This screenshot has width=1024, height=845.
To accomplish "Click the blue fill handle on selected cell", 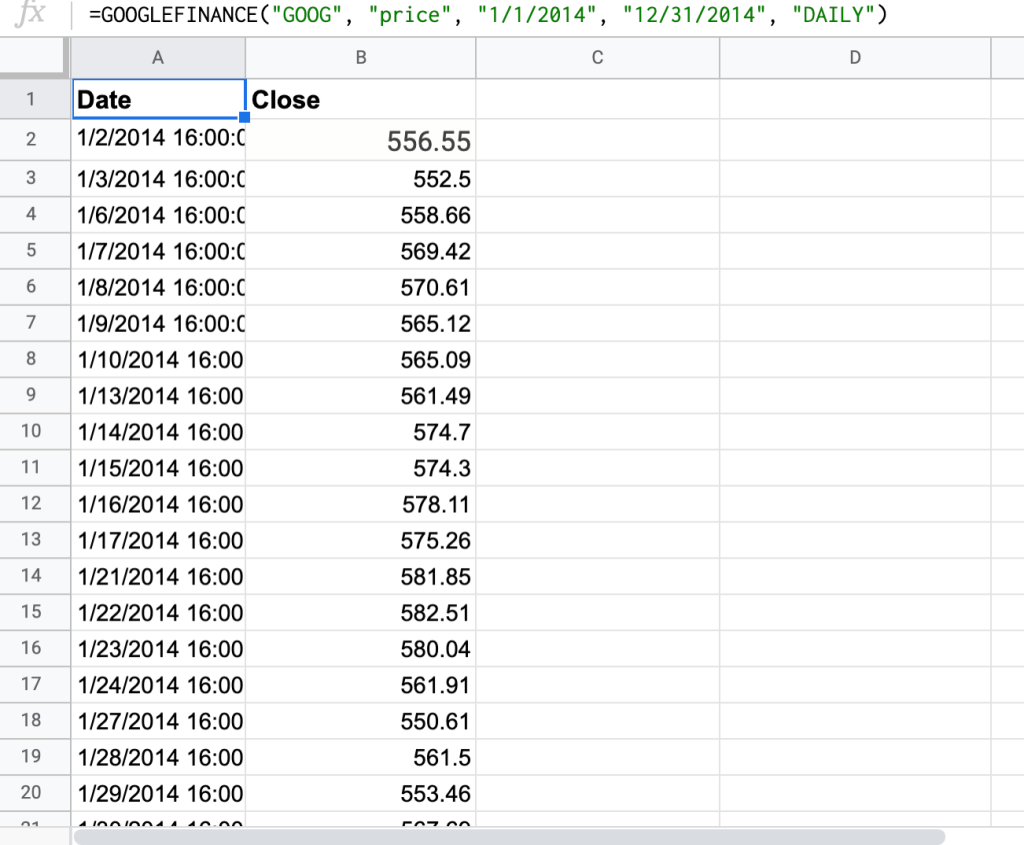I will click(x=243, y=119).
